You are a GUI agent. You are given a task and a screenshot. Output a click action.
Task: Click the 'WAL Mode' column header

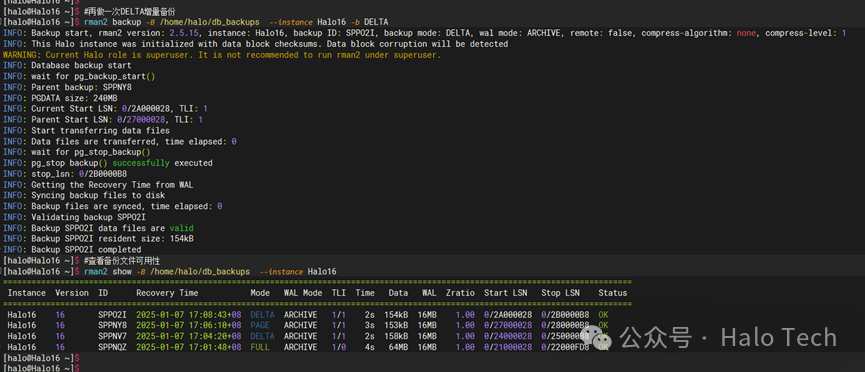pyautogui.click(x=303, y=293)
